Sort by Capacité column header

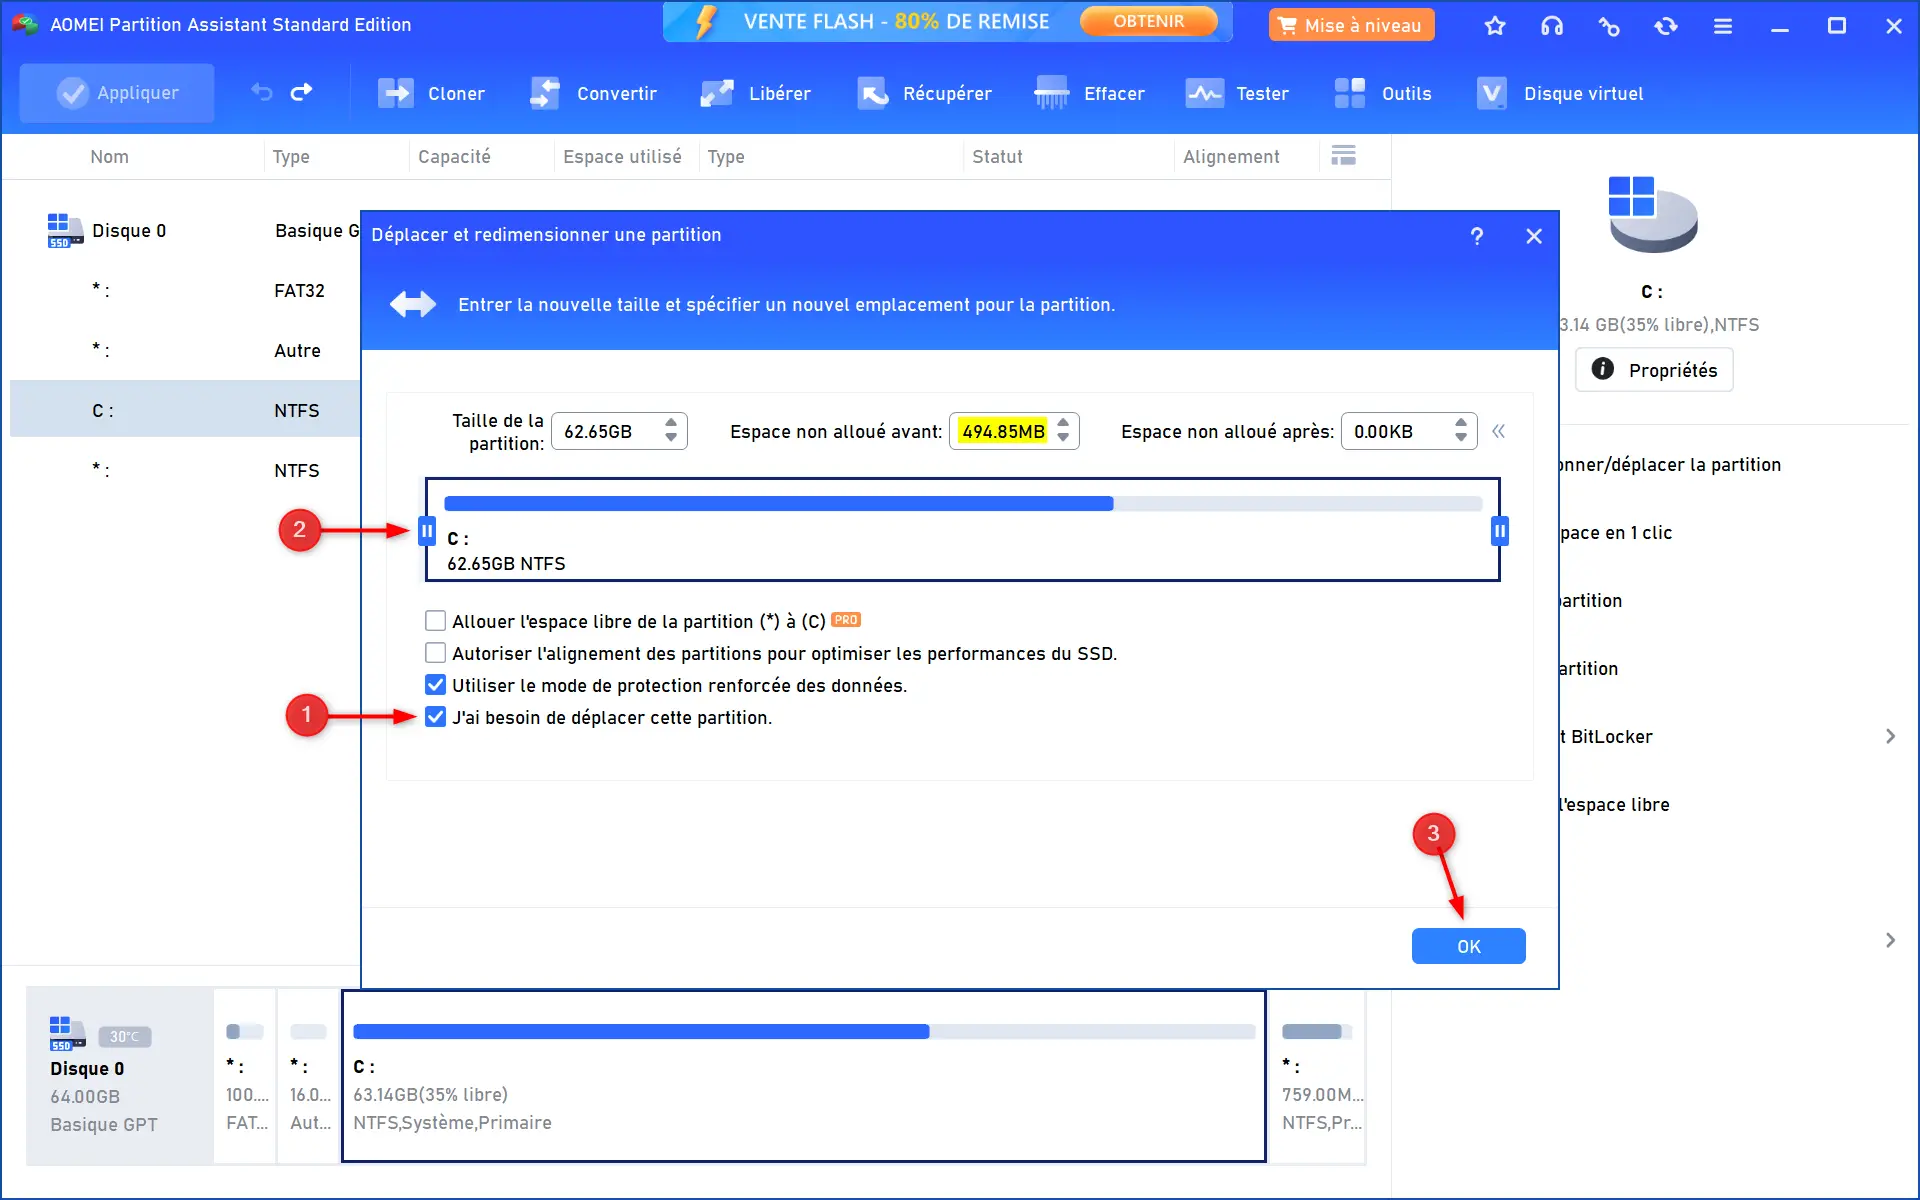coord(454,156)
